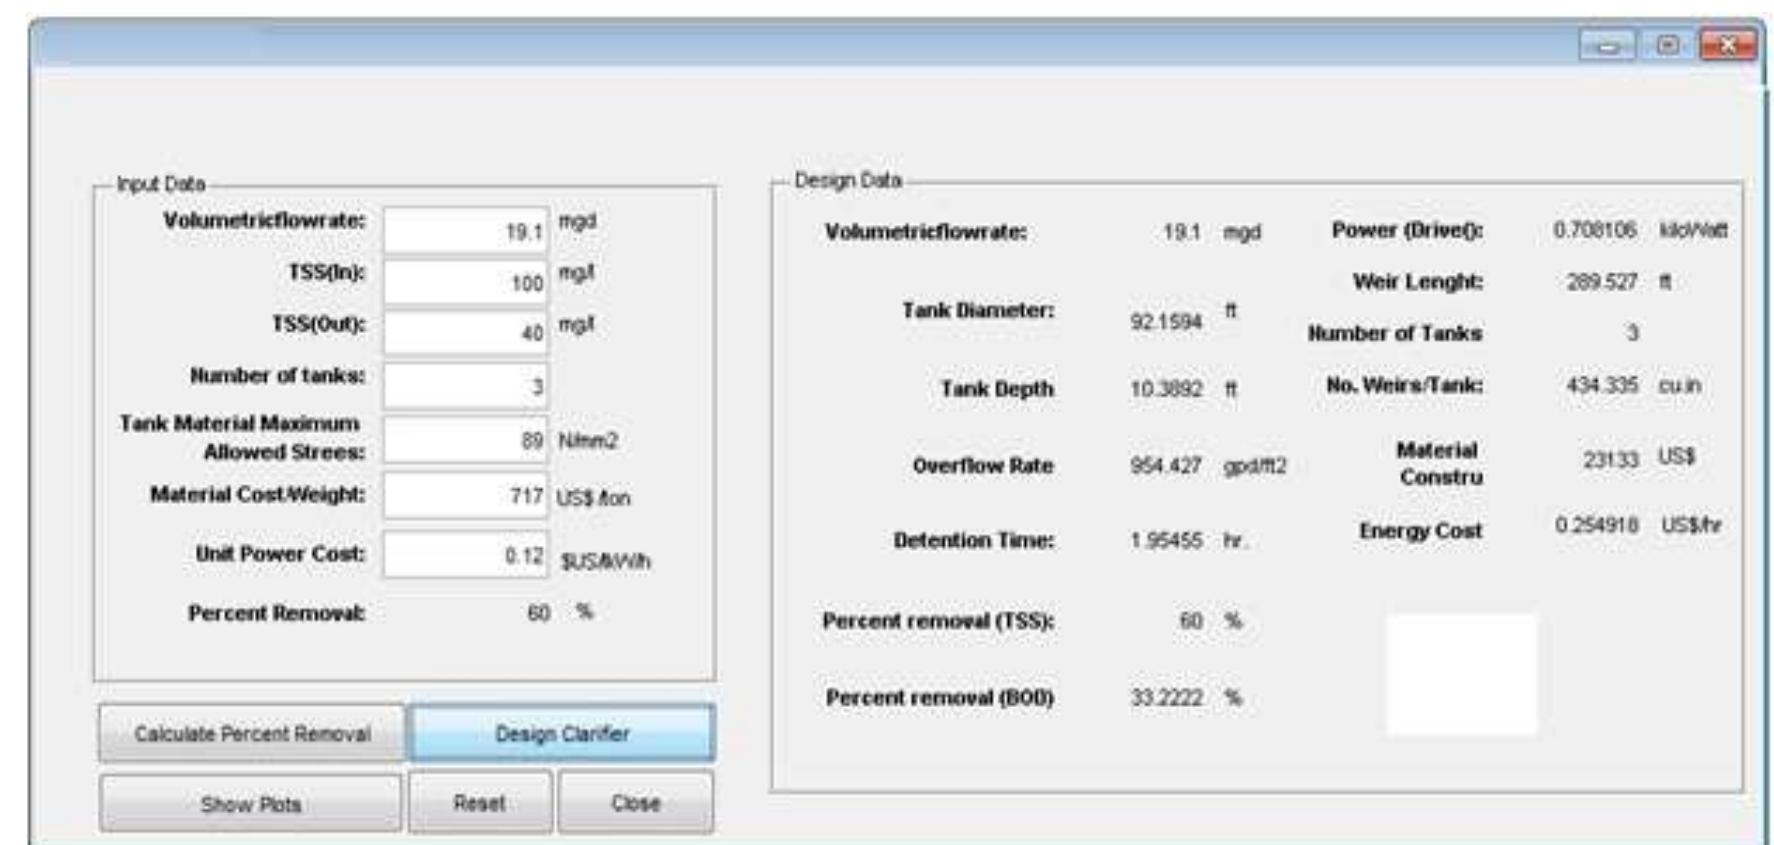Focus the Unit Power Cost field
The height and width of the screenshot is (845, 1774).
coord(466,555)
